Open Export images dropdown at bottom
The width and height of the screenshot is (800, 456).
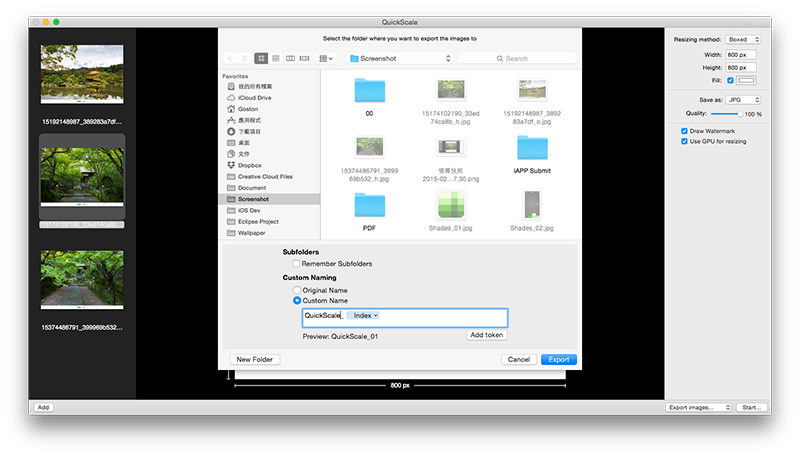pos(698,407)
